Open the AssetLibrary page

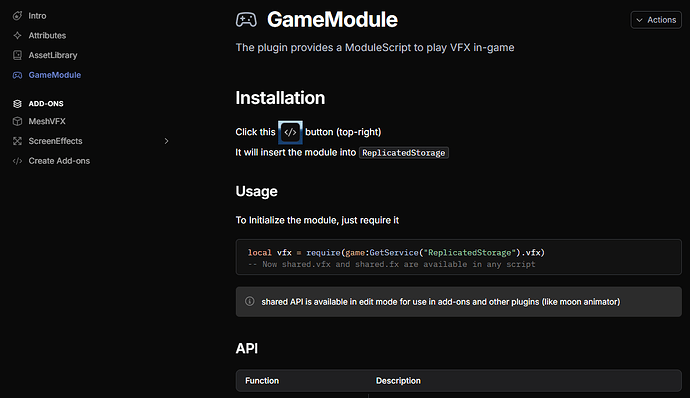(53, 55)
